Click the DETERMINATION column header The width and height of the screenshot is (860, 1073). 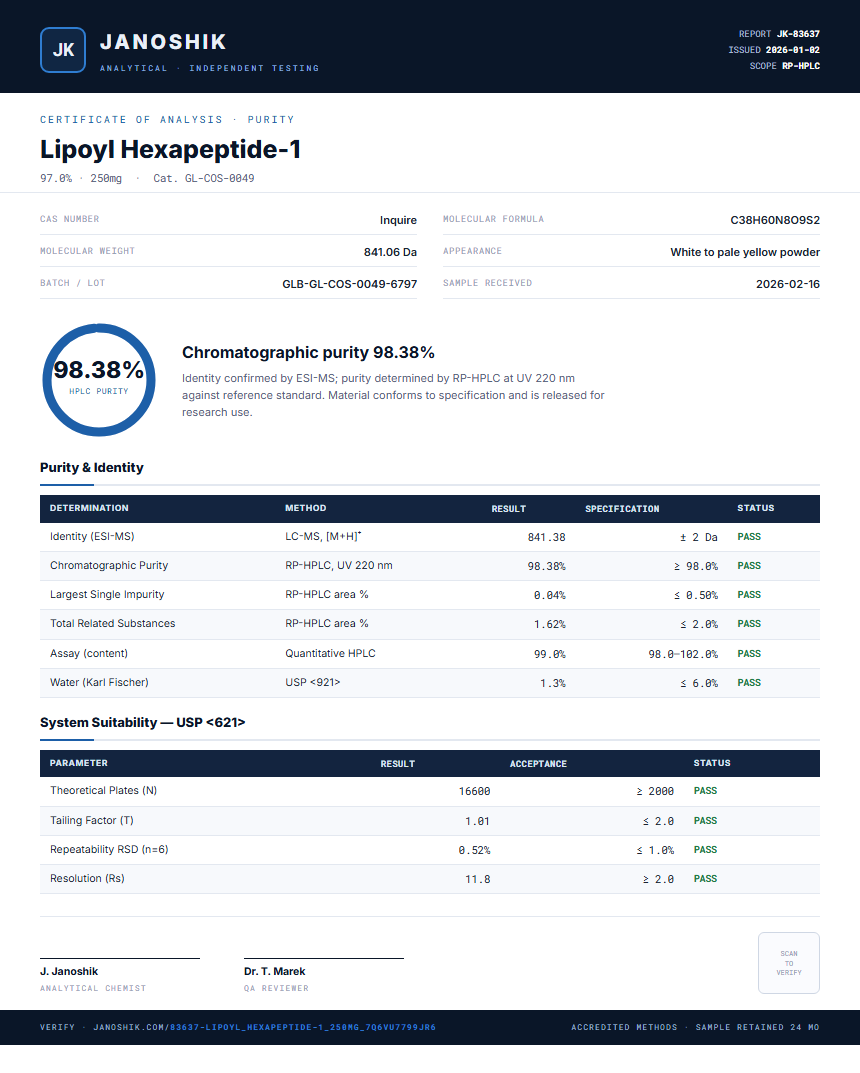pyautogui.click(x=89, y=508)
